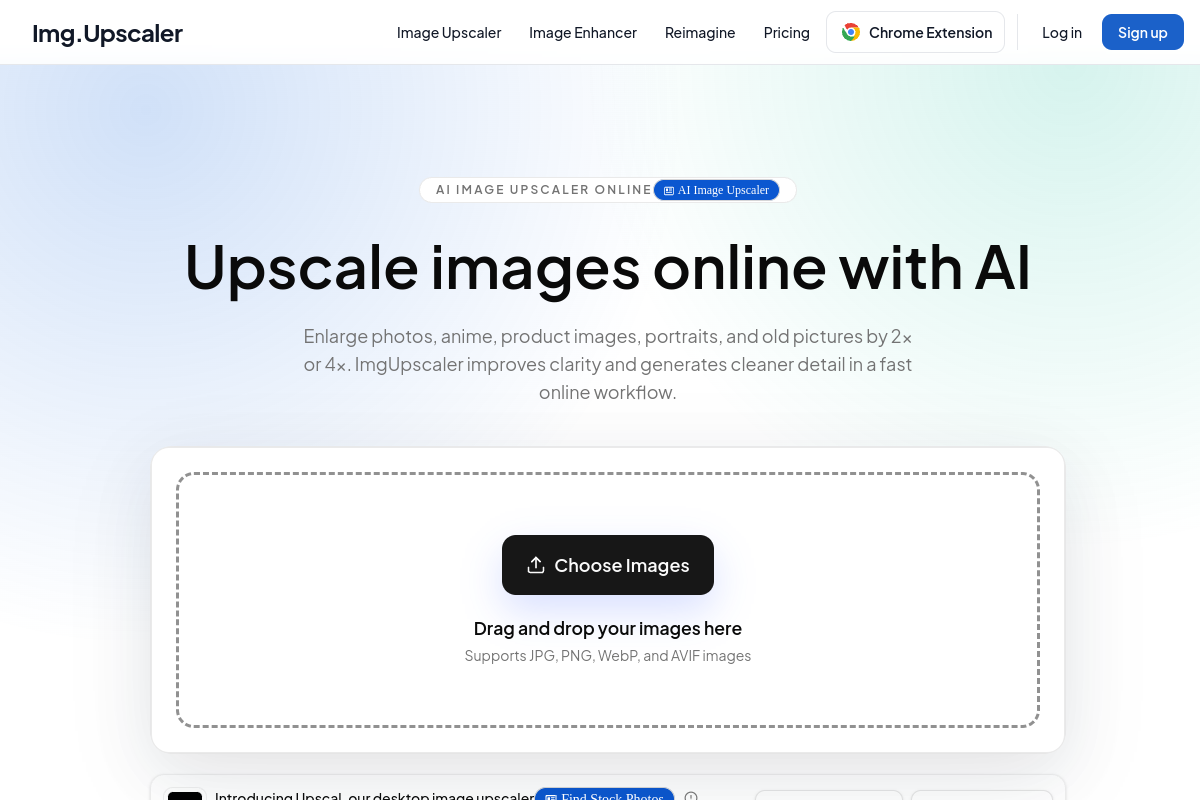Open the Image Enhancer menu item
1200x800 pixels.
click(583, 33)
